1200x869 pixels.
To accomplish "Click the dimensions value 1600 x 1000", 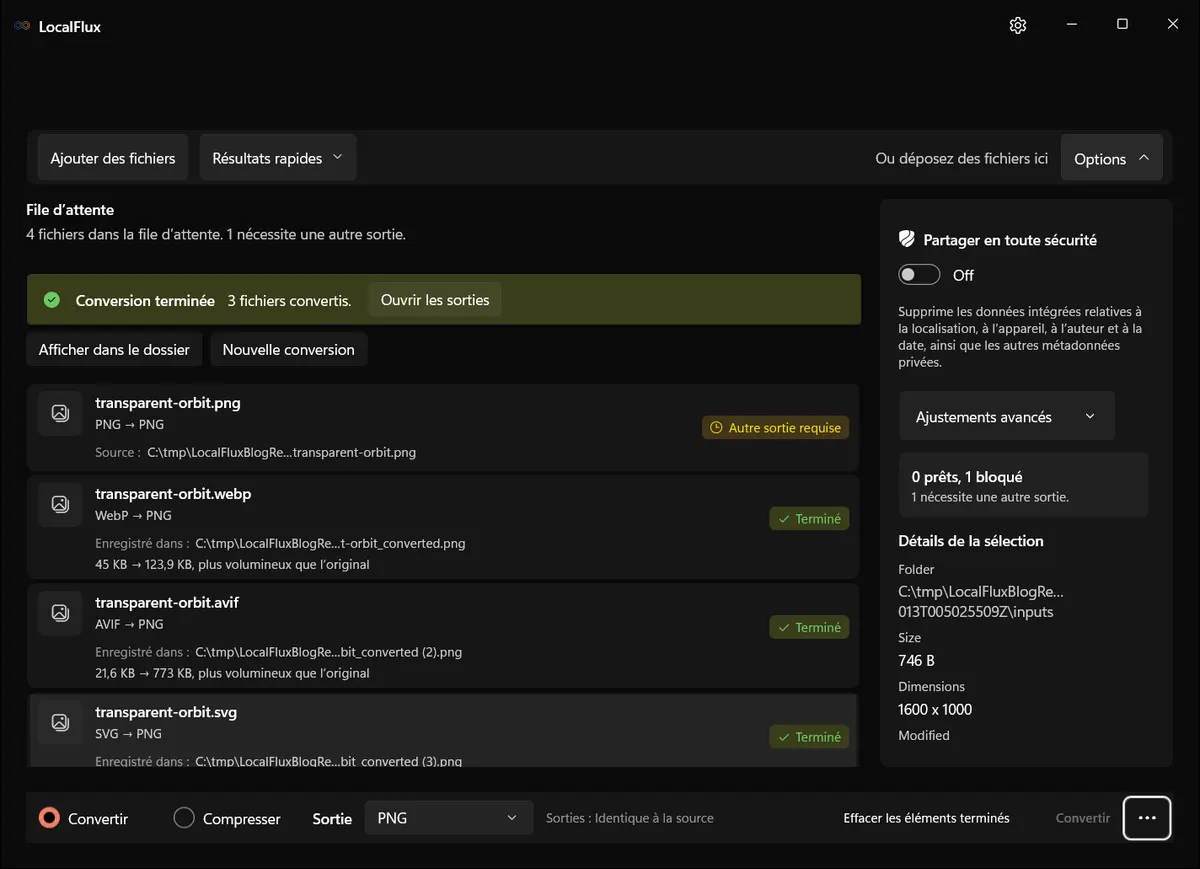I will tap(935, 709).
